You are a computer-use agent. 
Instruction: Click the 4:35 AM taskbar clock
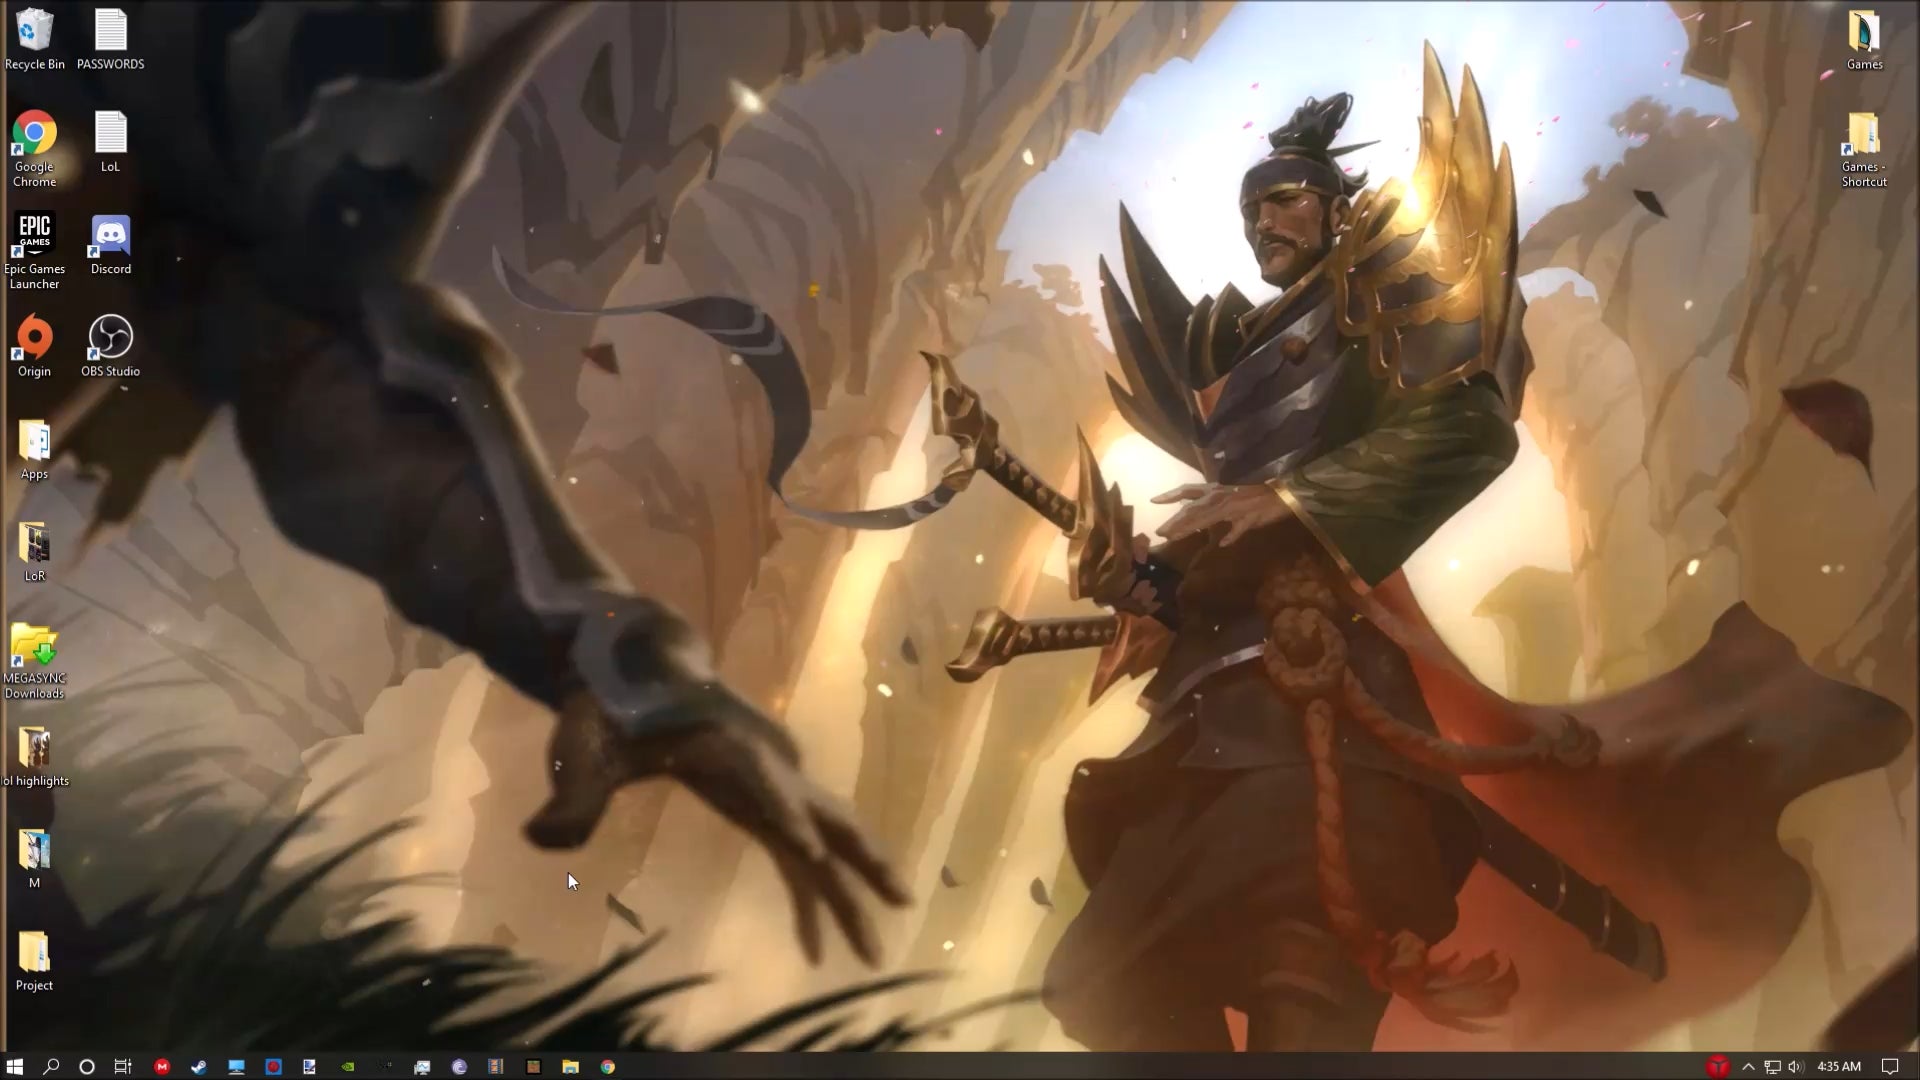(x=1839, y=1067)
